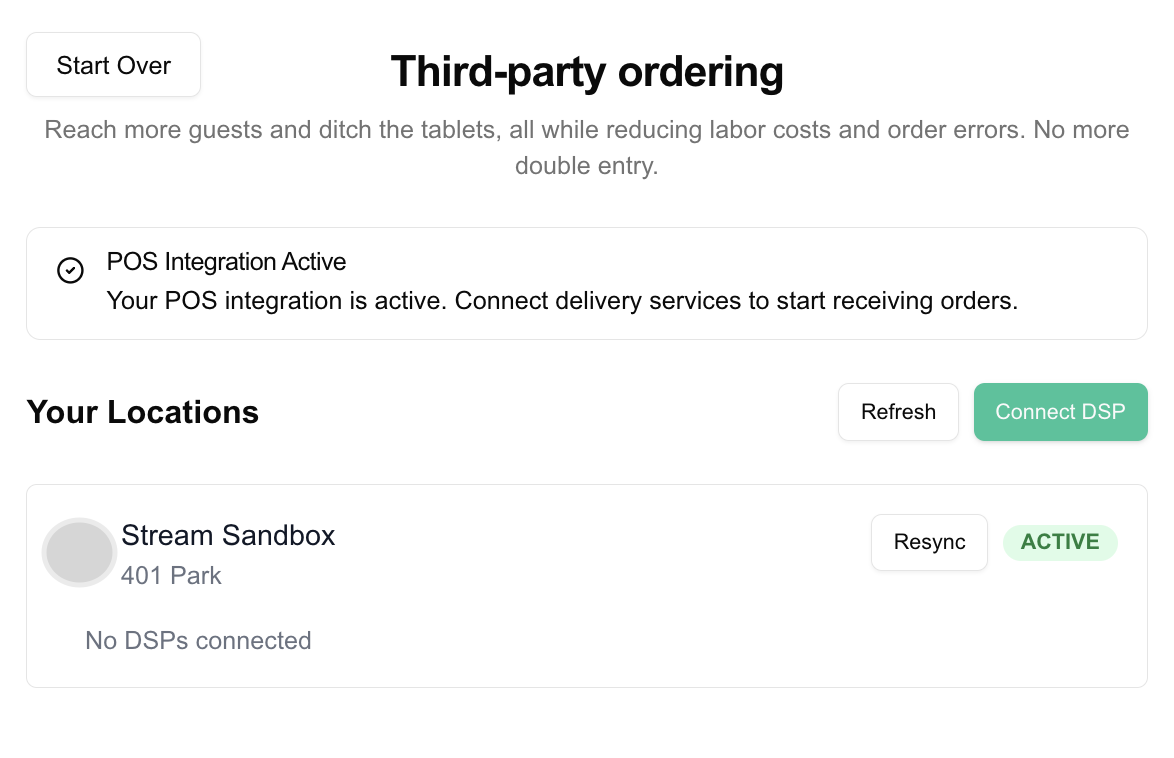The image size is (1174, 758).
Task: Click the green ACTIVE status badge
Action: click(x=1060, y=542)
